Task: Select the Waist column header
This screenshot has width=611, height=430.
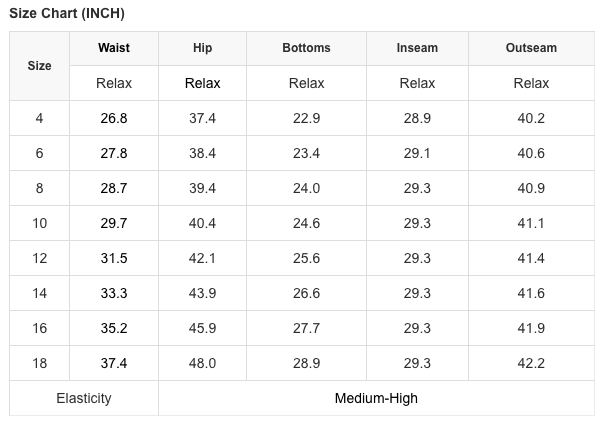Action: [114, 48]
